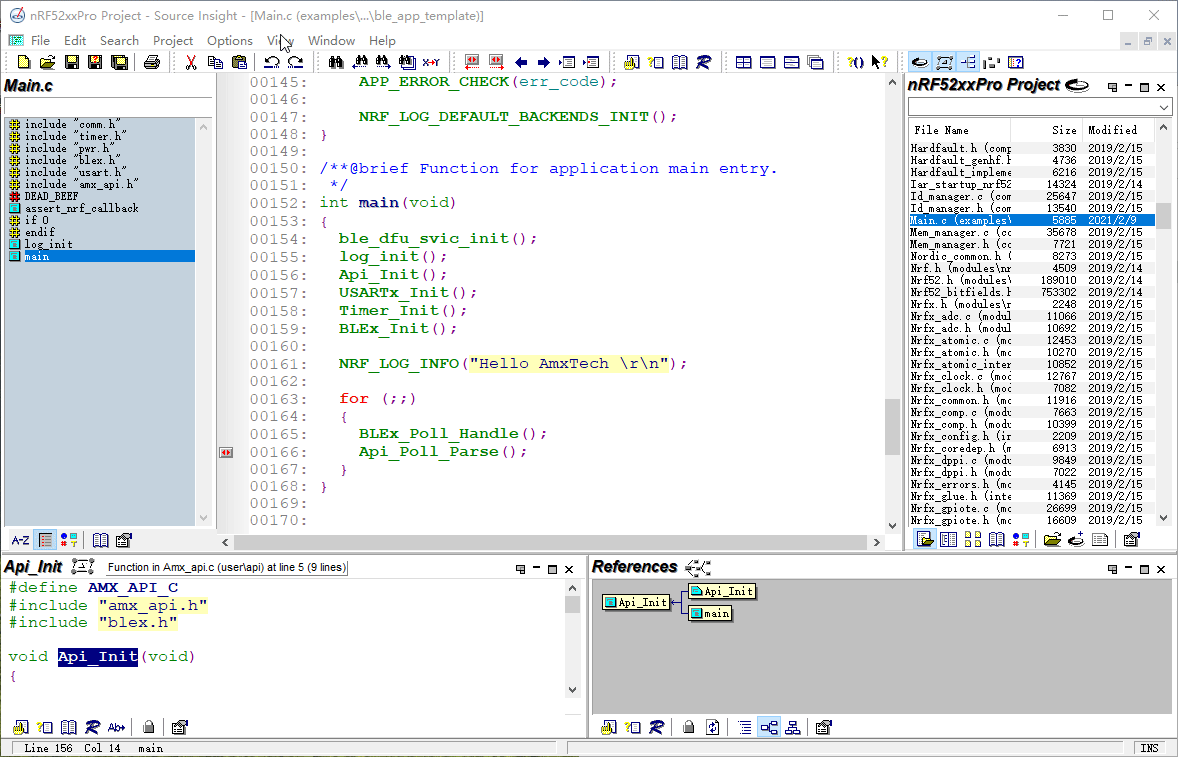Toggle the lock icon in References window
The image size is (1178, 757).
[688, 727]
